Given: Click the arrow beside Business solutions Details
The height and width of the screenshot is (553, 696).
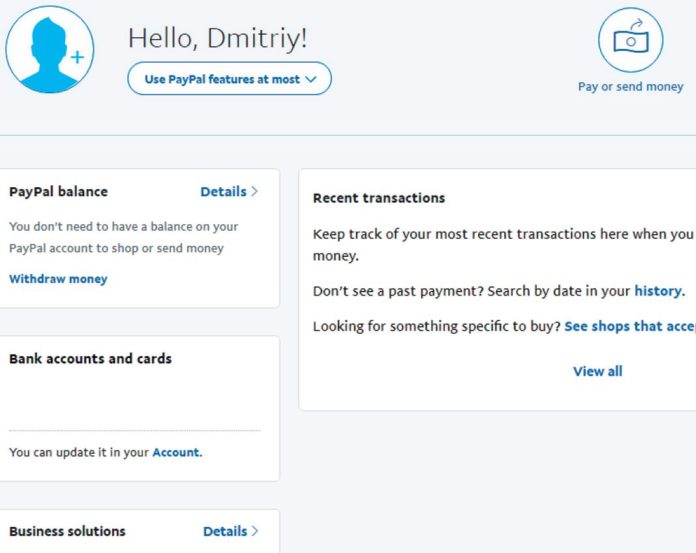Looking at the screenshot, I should [255, 532].
